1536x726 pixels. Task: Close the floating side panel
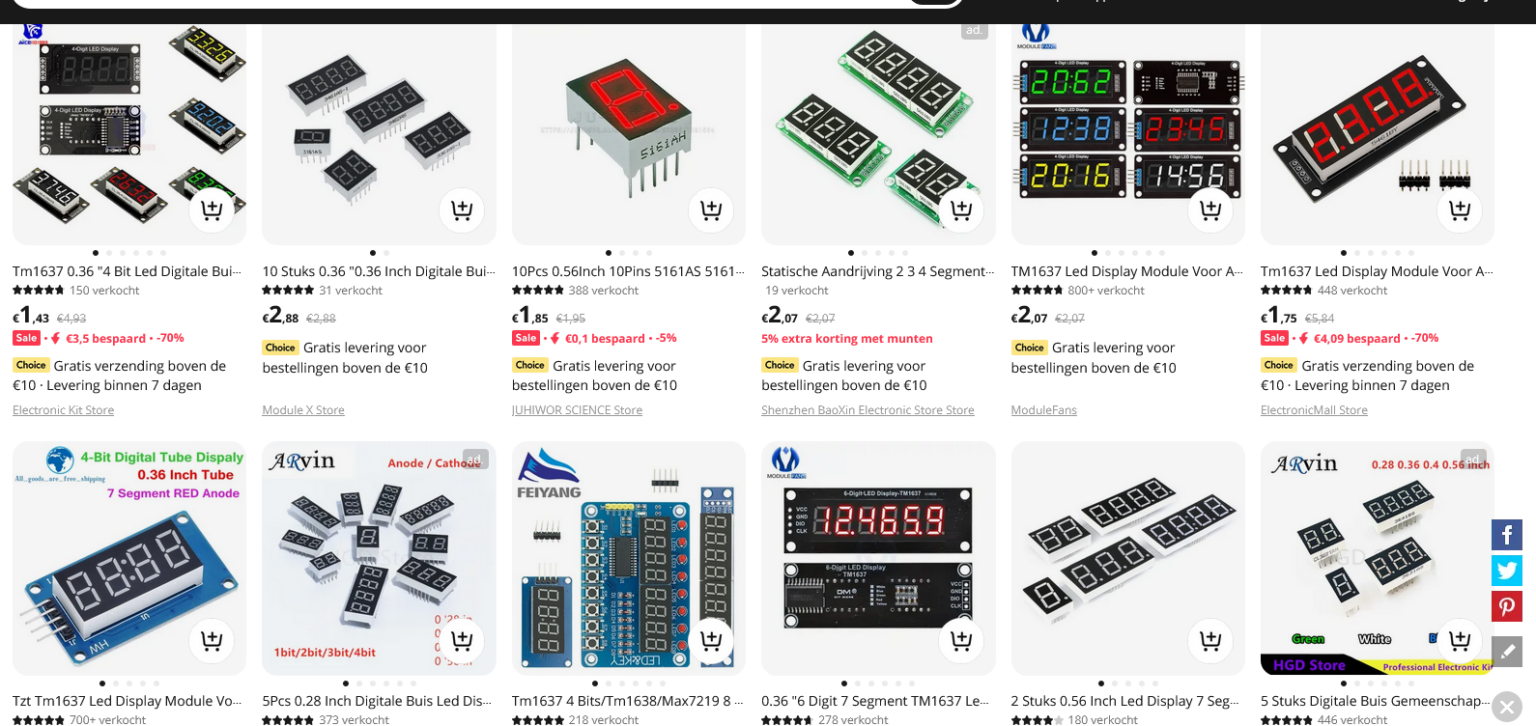1507,707
